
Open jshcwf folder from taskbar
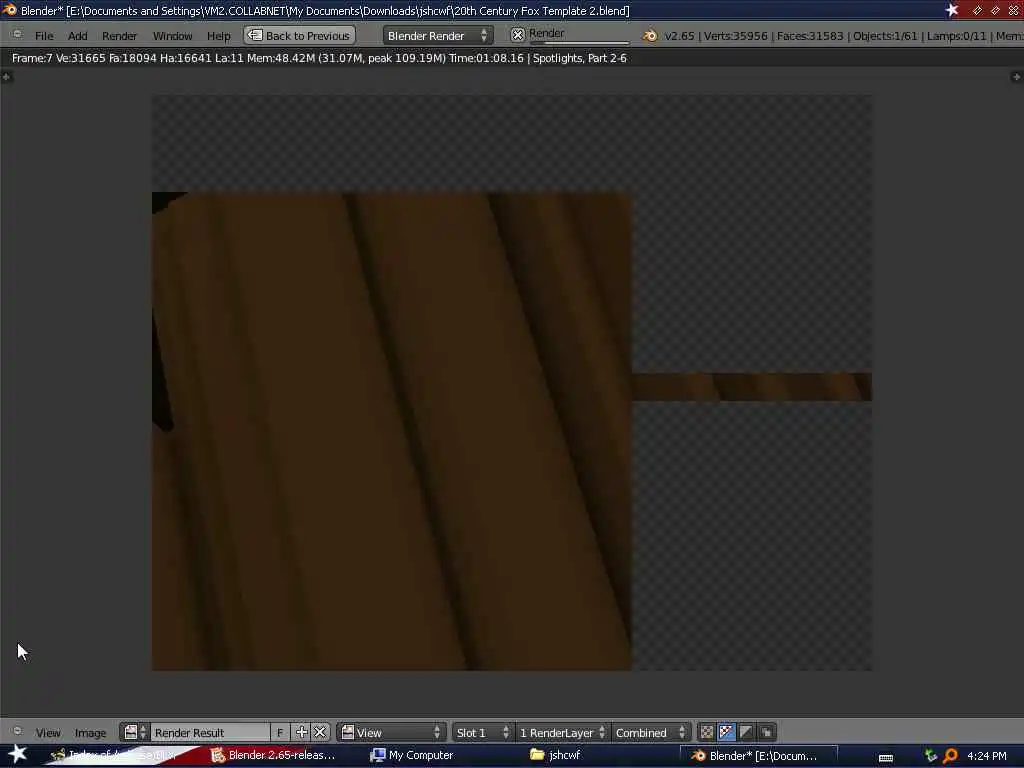pyautogui.click(x=555, y=755)
